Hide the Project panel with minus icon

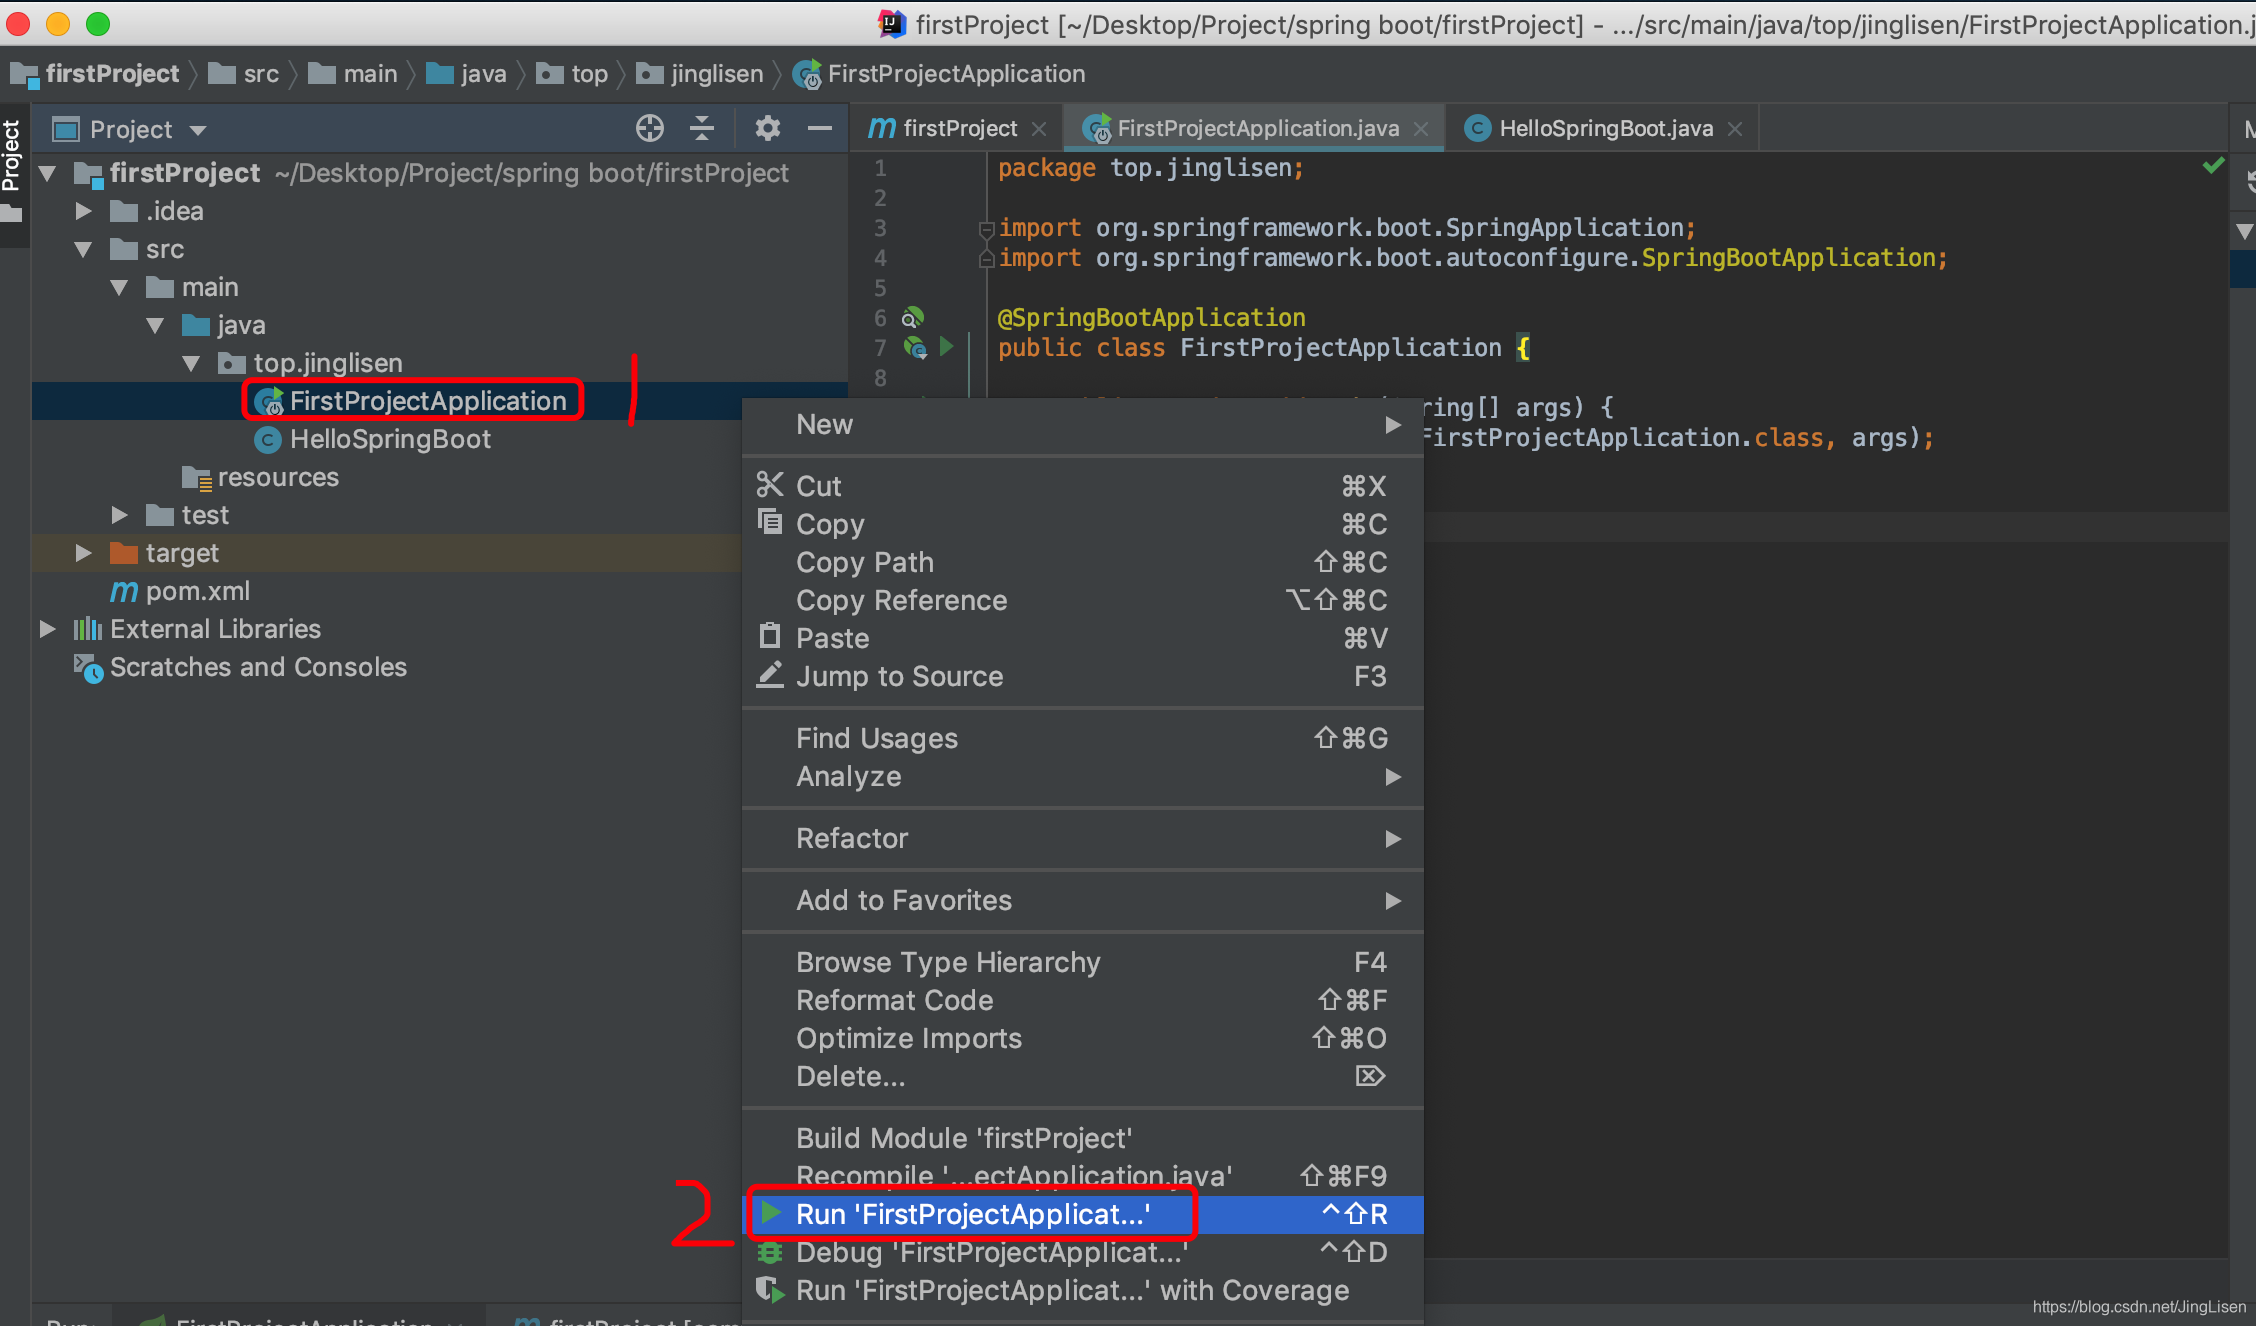(820, 128)
